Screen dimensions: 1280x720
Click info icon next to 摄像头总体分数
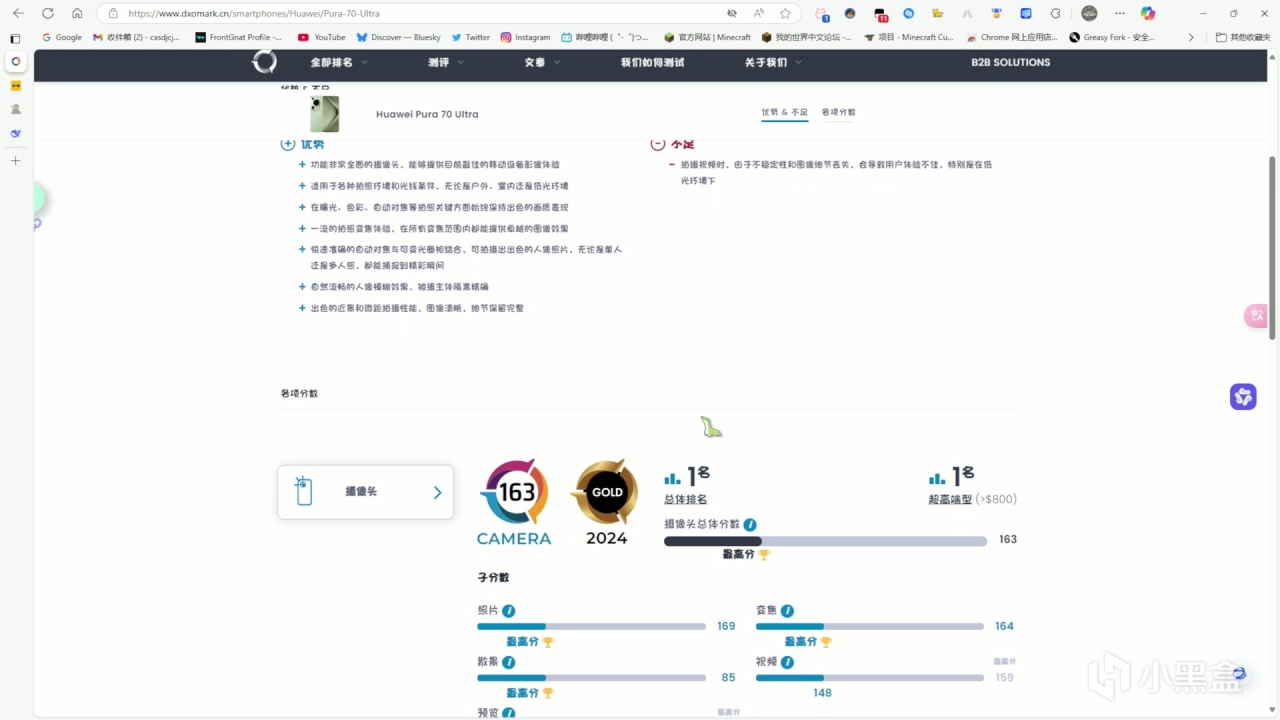[750, 524]
